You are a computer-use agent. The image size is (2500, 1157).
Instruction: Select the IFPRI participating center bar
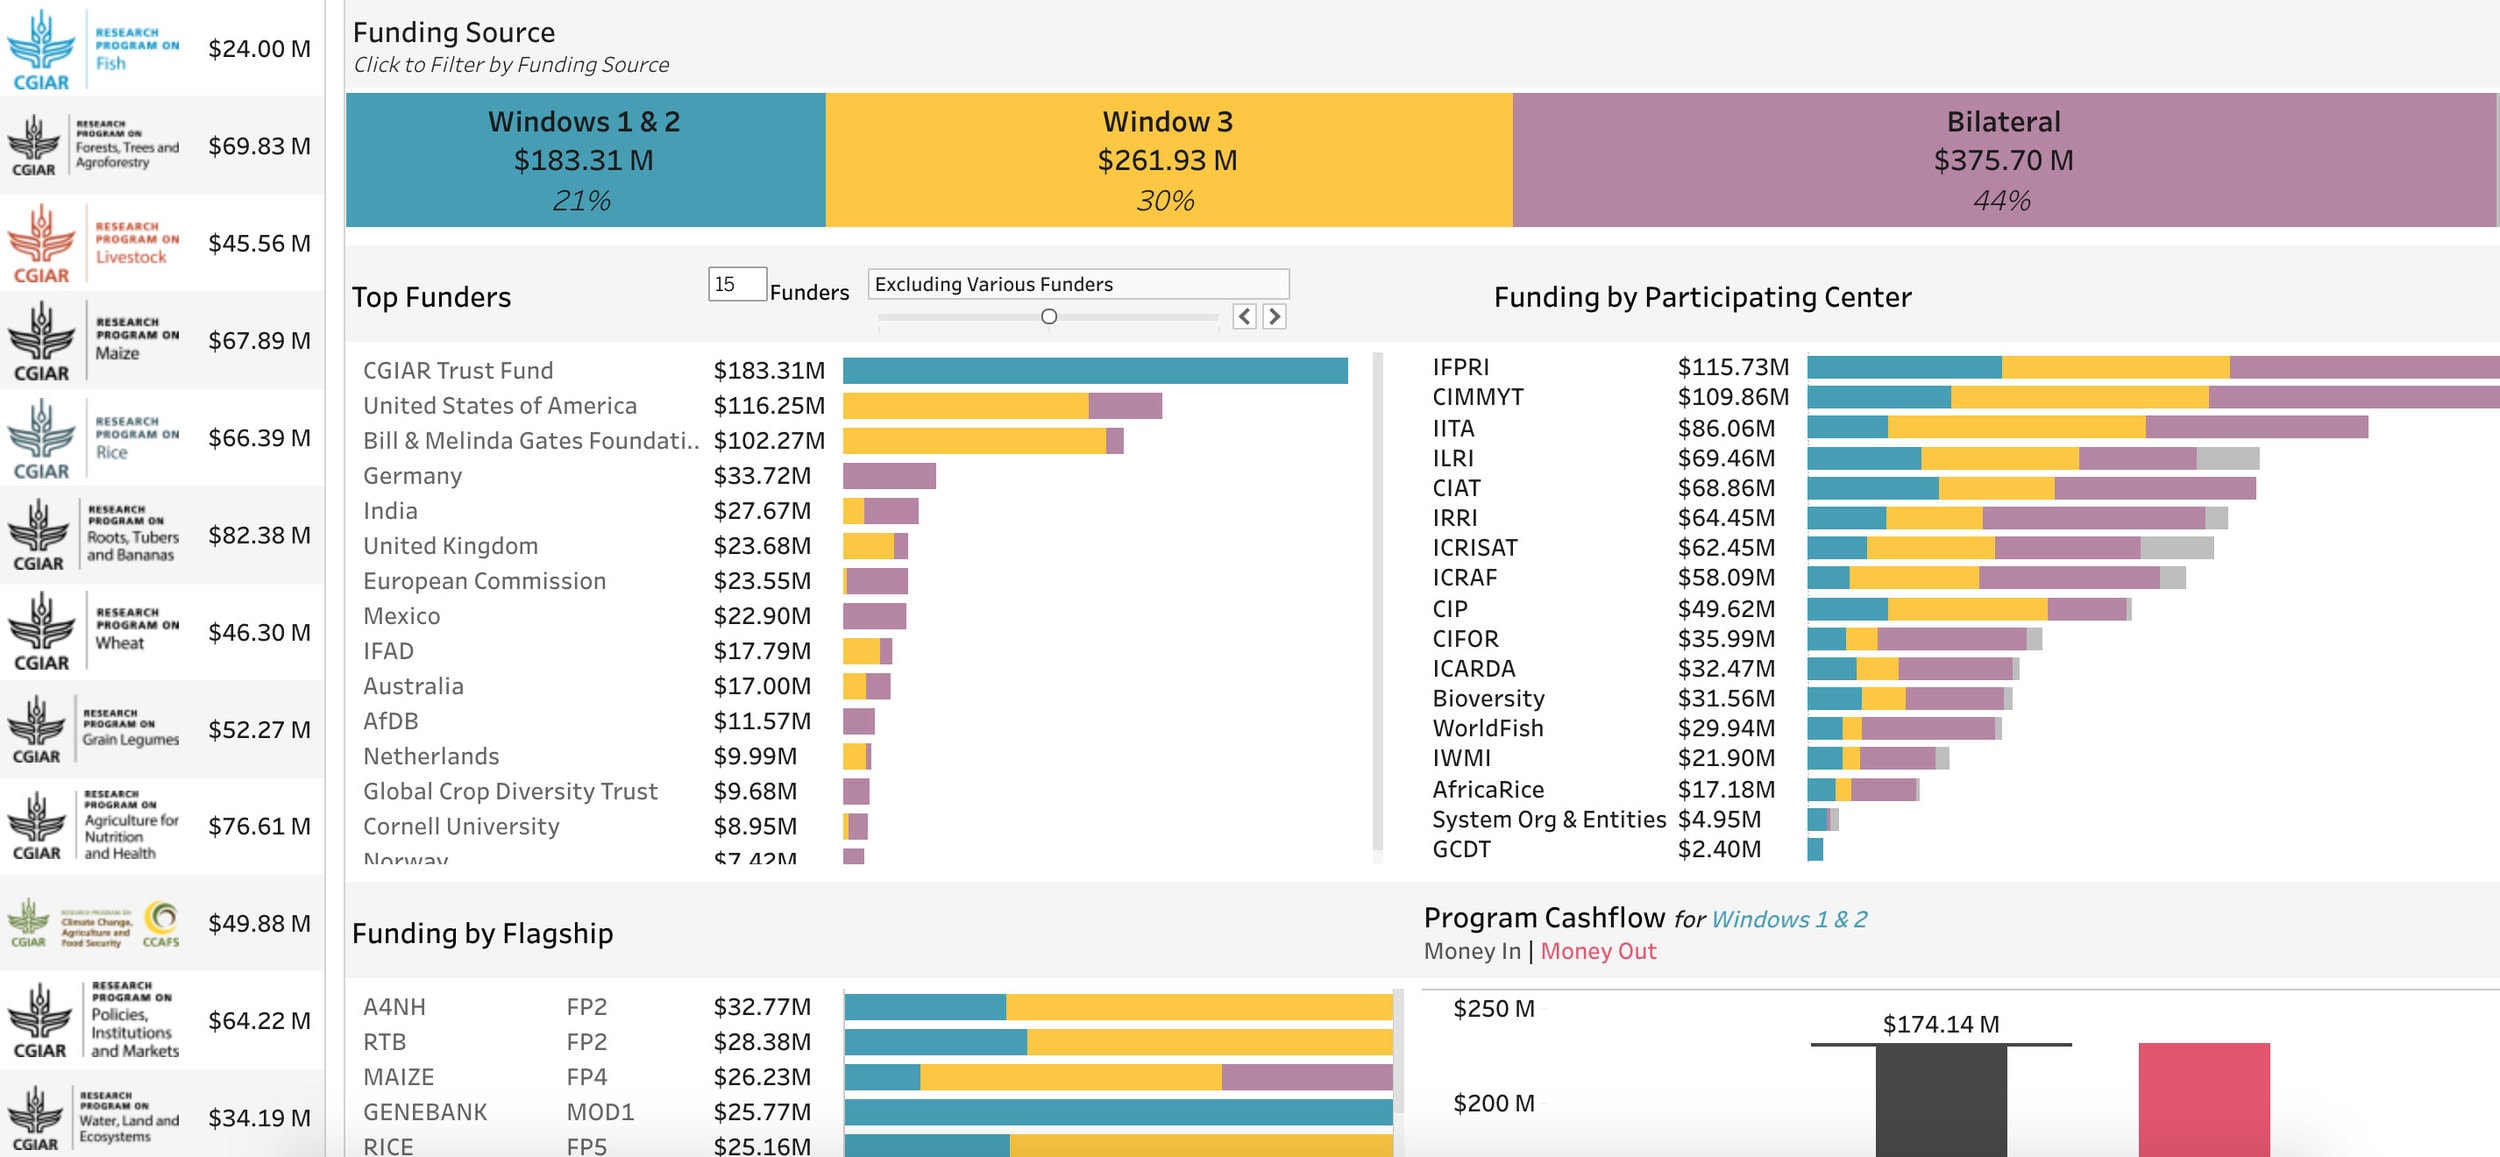pyautogui.click(x=2150, y=367)
